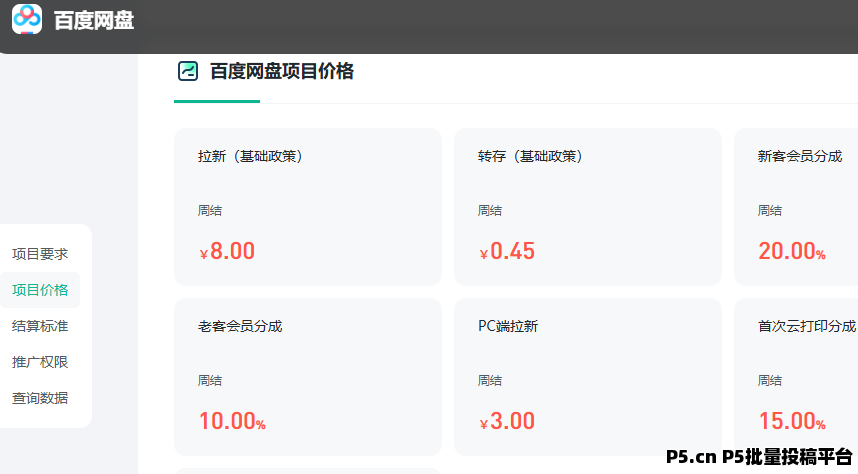The image size is (858, 474).
Task: Click the 20.00% commission value
Action: point(792,251)
